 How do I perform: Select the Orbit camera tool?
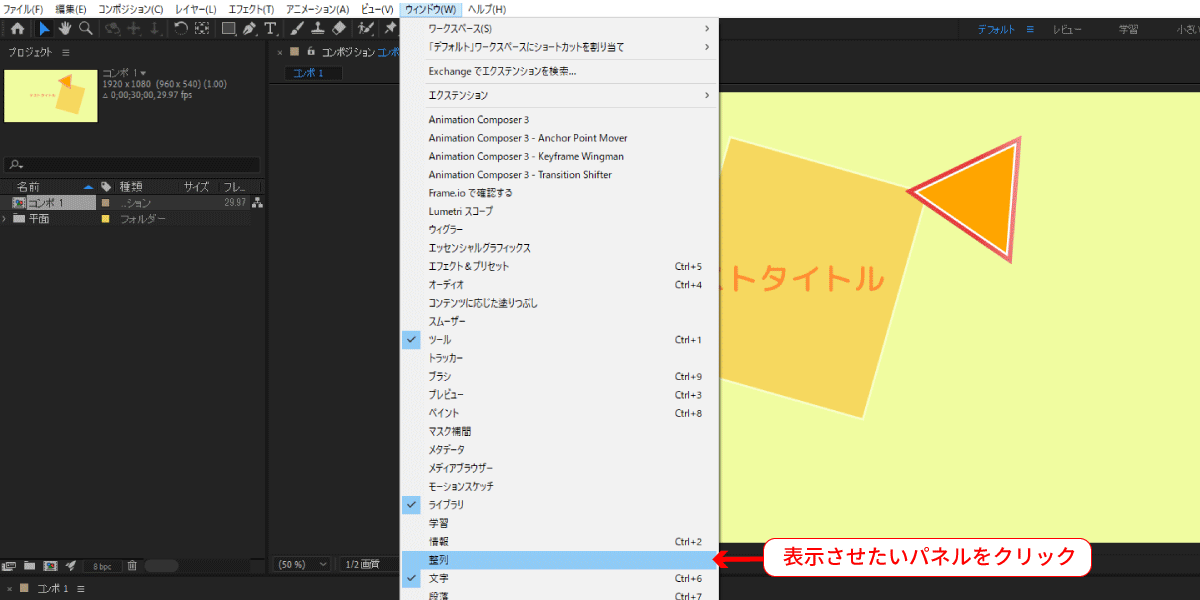point(113,28)
